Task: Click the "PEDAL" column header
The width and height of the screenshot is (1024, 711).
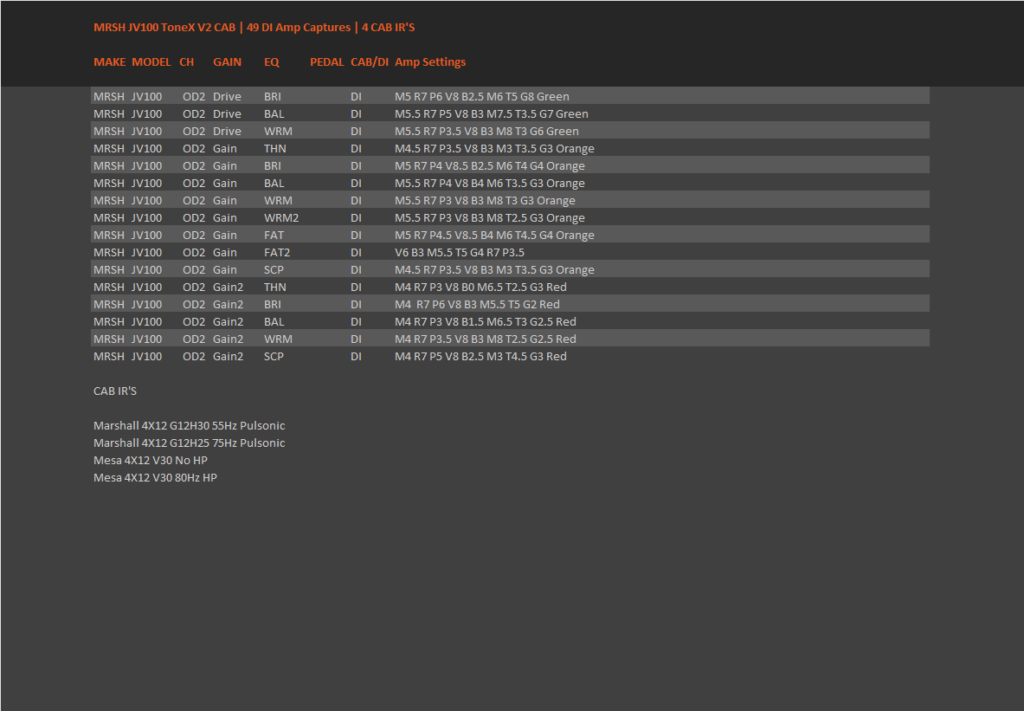Action: [327, 62]
